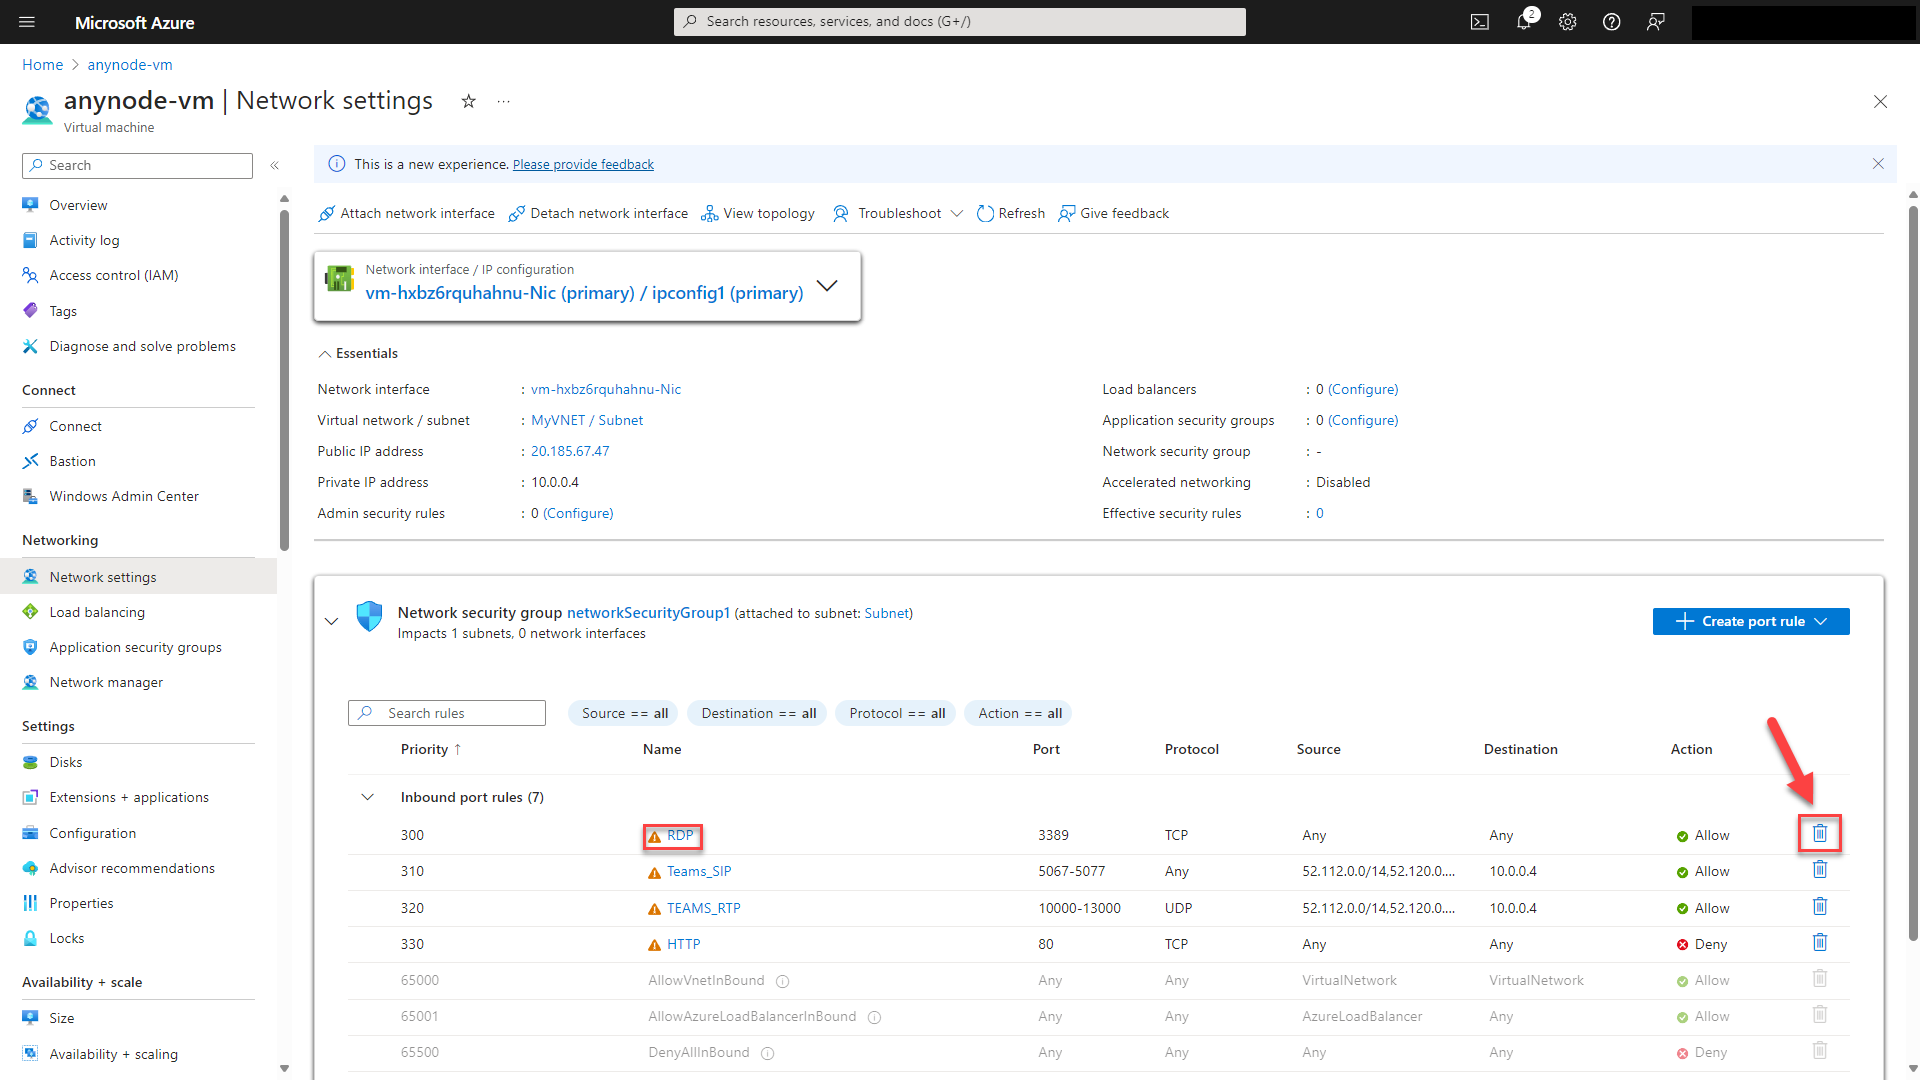Image resolution: width=1920 pixels, height=1080 pixels.
Task: Collapse the Inbound port rules section
Action: pos(369,796)
